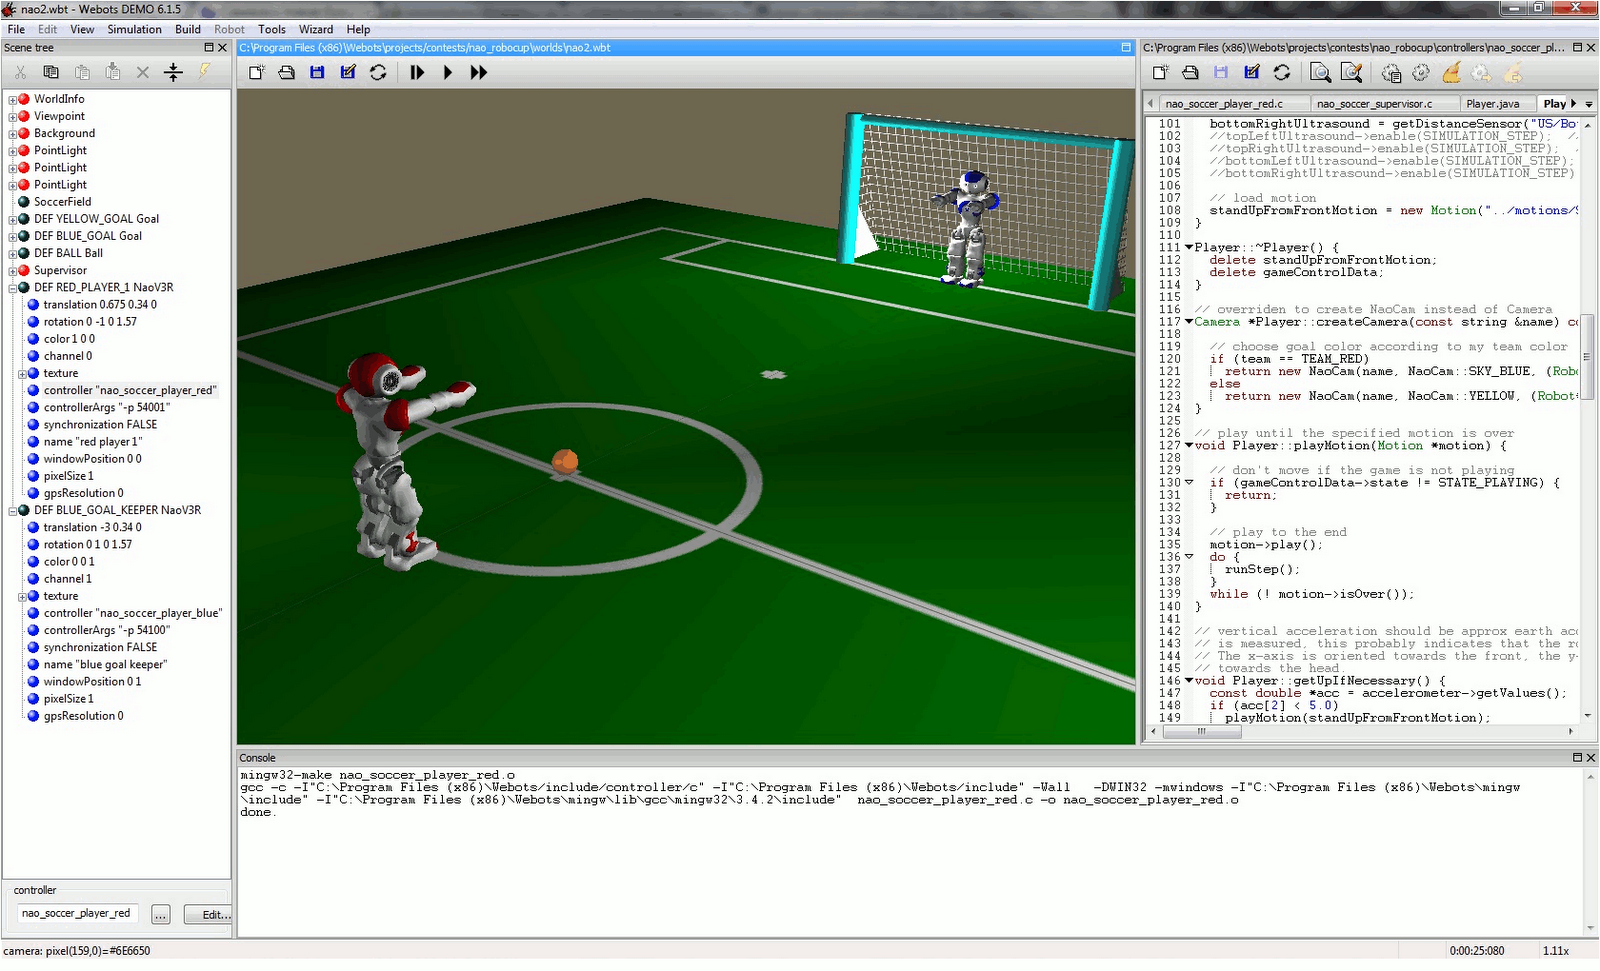The width and height of the screenshot is (1600, 971).
Task: Expand the DEF BALL Ball node
Action: (x=12, y=254)
